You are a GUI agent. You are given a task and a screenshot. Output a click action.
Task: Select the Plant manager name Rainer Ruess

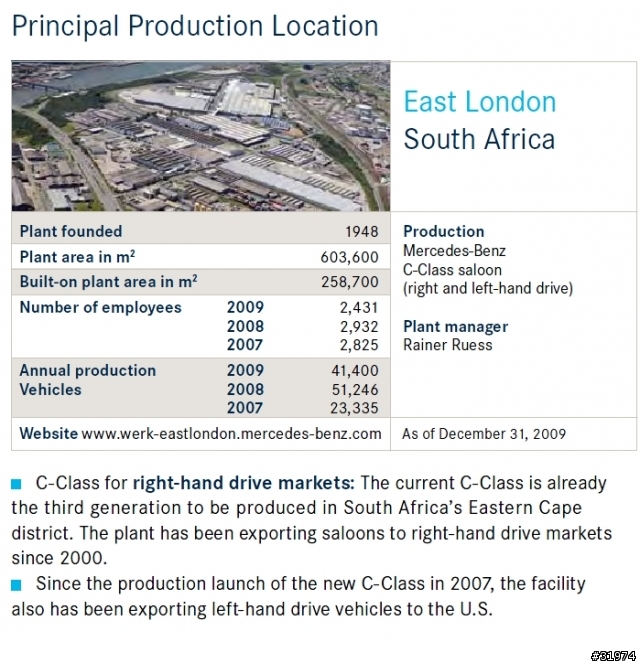pyautogui.click(x=448, y=345)
